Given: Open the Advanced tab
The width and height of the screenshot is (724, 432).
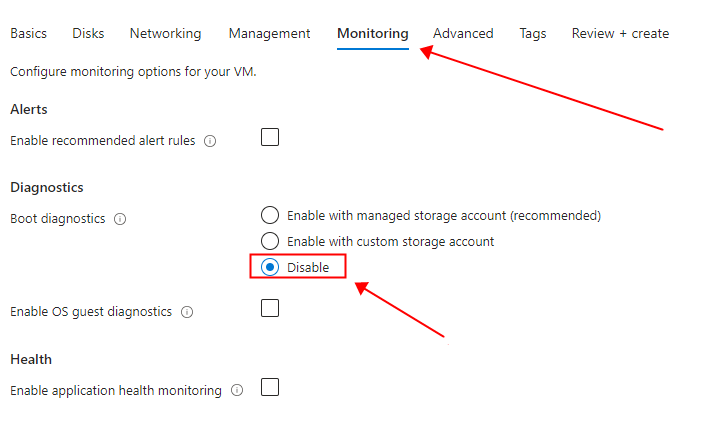Looking at the screenshot, I should (463, 33).
